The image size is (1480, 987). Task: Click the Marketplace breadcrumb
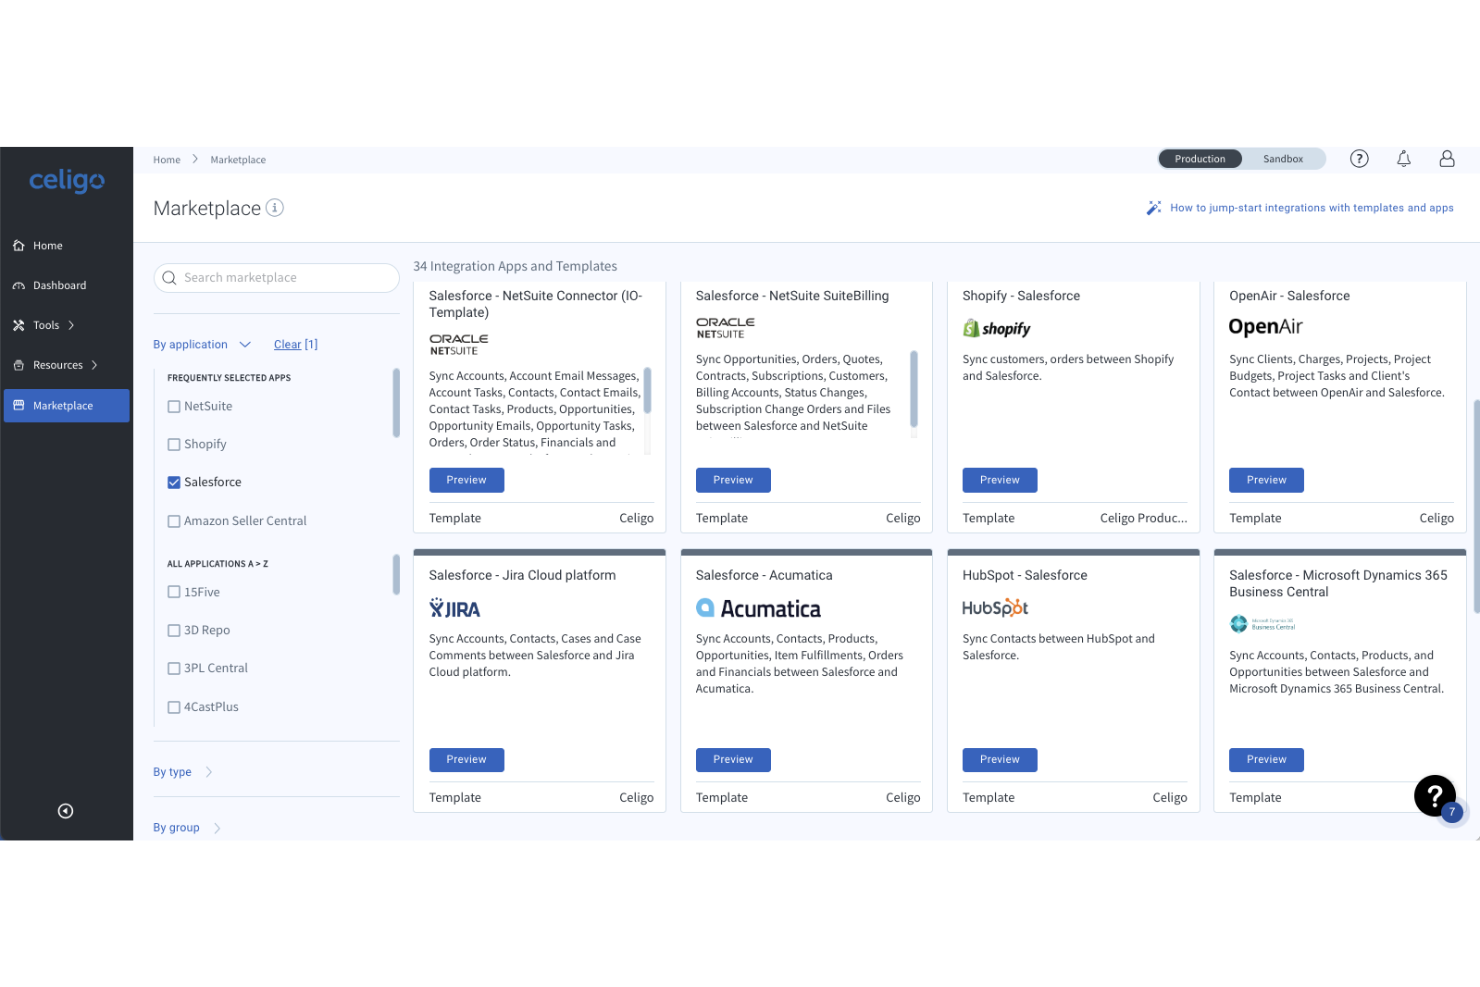(x=238, y=160)
